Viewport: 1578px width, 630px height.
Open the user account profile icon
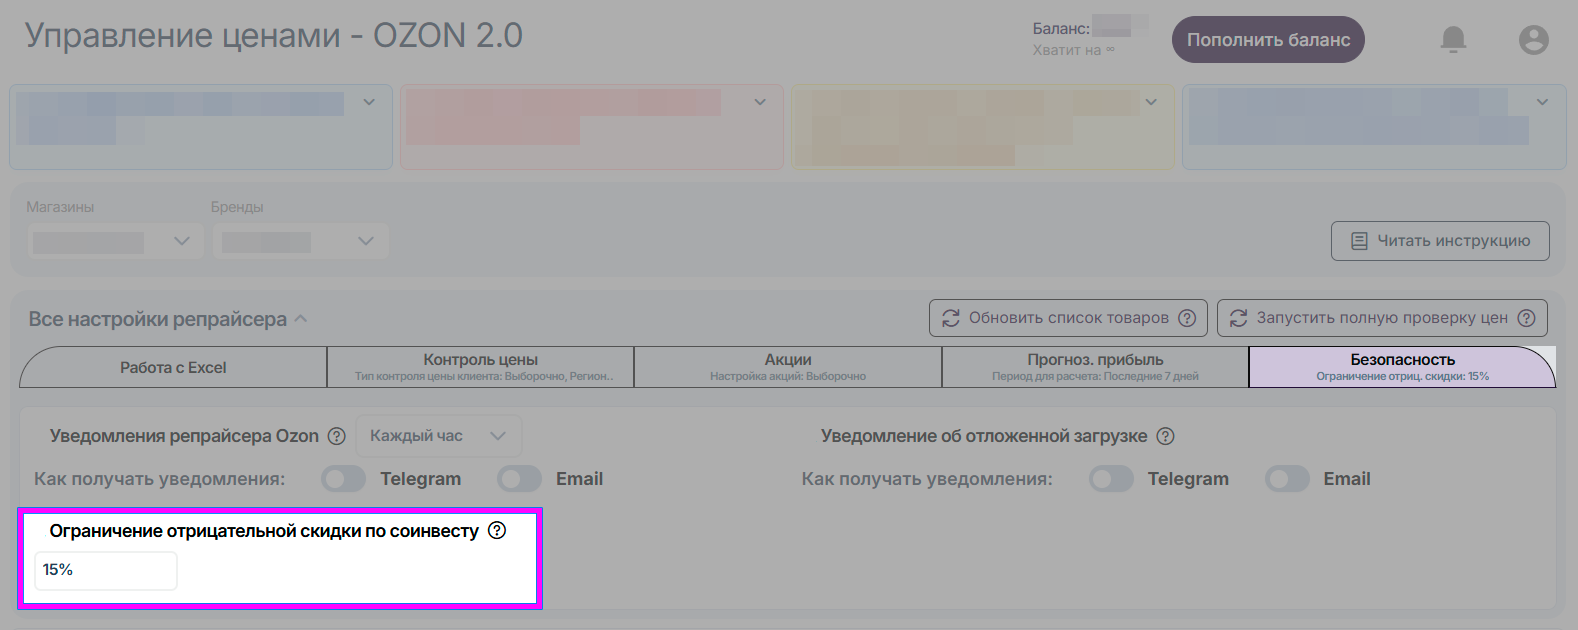pyautogui.click(x=1533, y=40)
